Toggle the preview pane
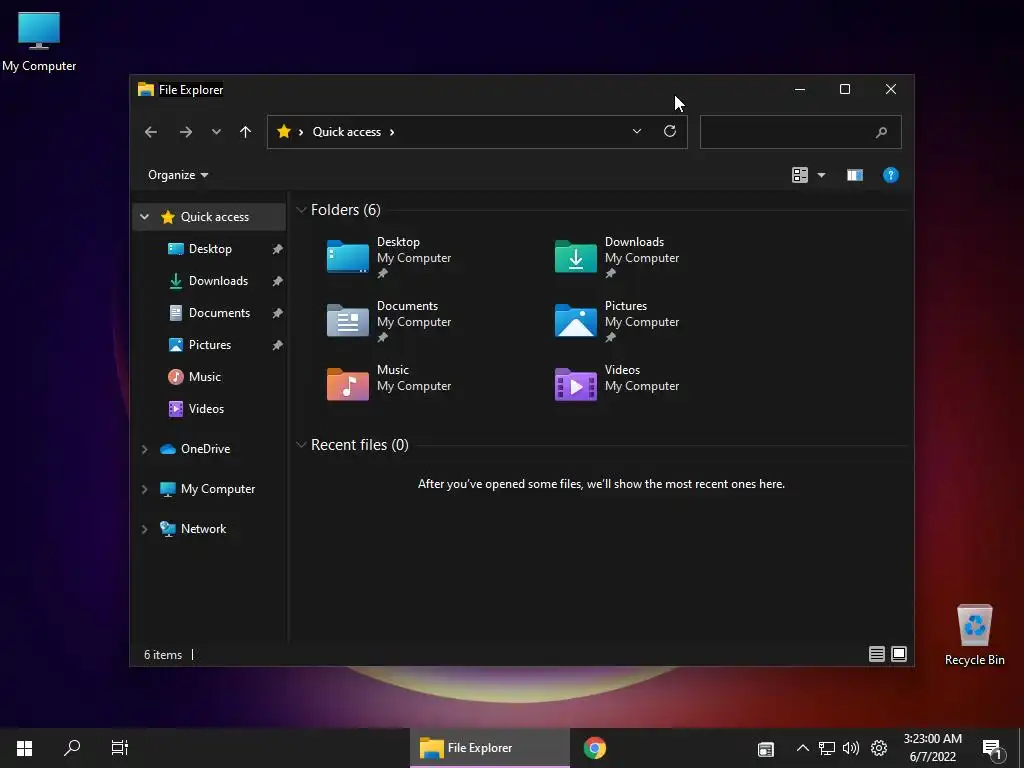The height and width of the screenshot is (768, 1024). click(855, 175)
